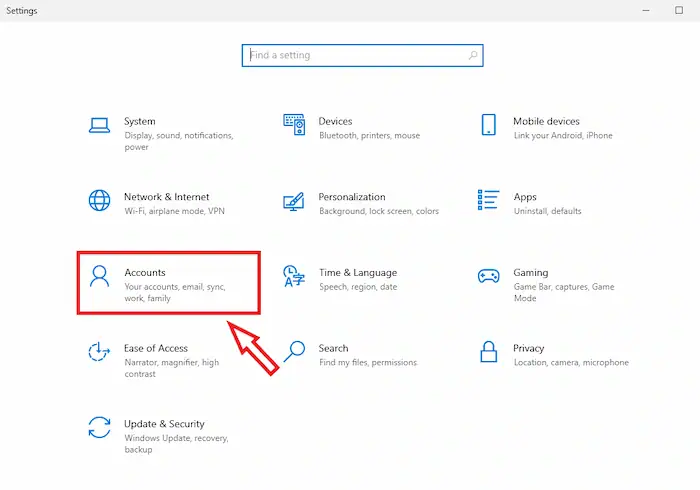Click the Find a setting field

click(362, 55)
